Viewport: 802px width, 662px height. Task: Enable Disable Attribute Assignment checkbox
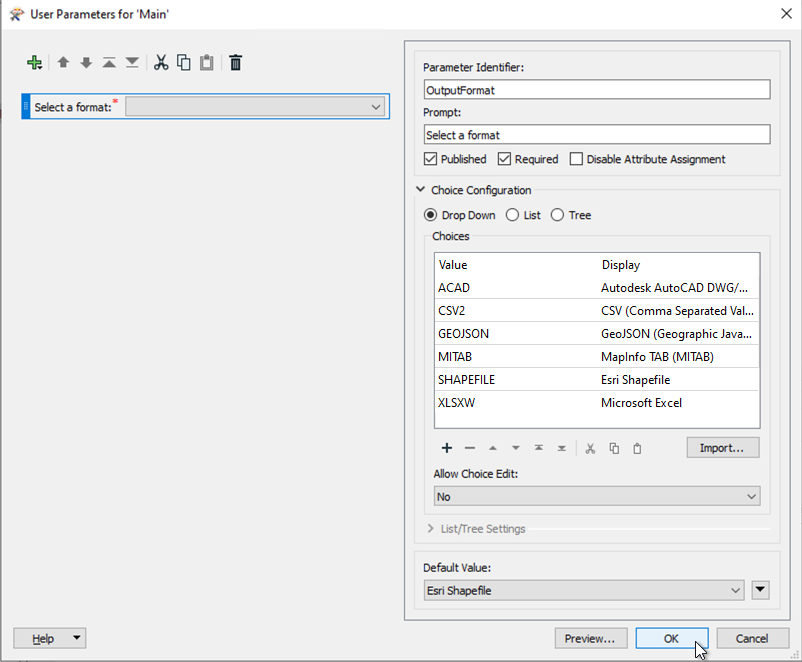[576, 159]
